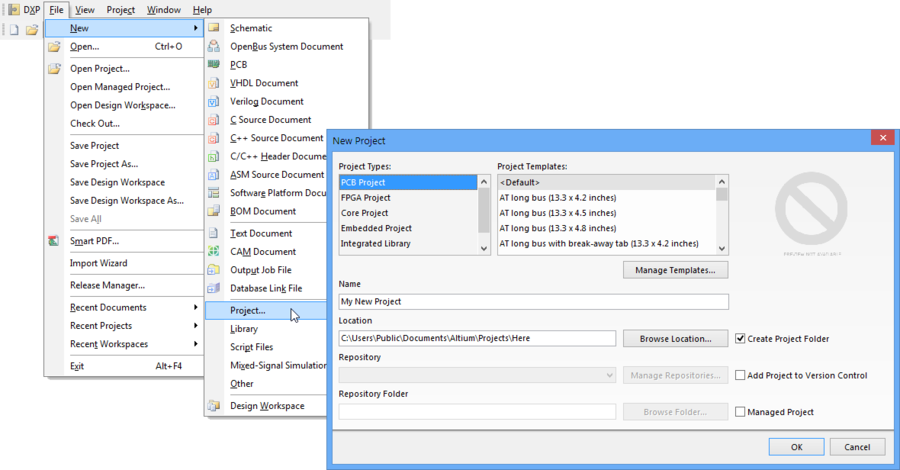900x470 pixels.
Task: Open the Project menu in menu bar
Action: [121, 10]
